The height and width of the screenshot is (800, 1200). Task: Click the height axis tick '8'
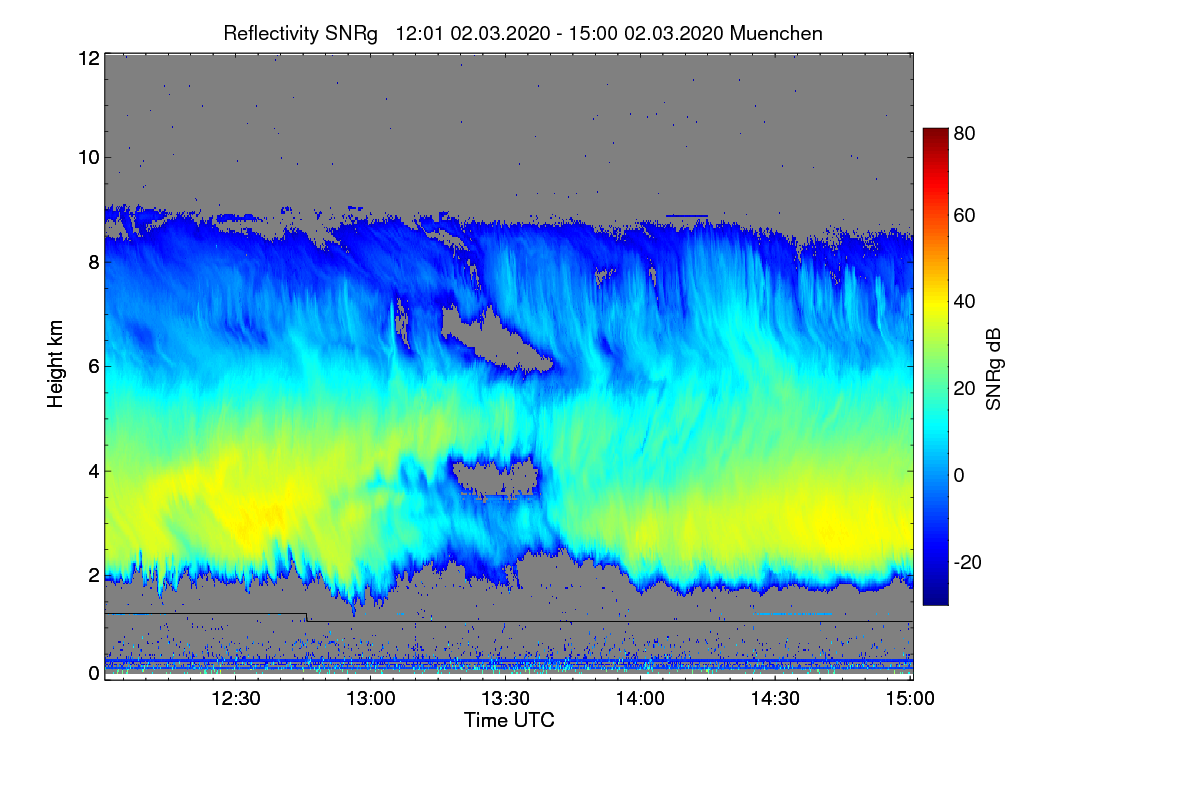point(92,263)
